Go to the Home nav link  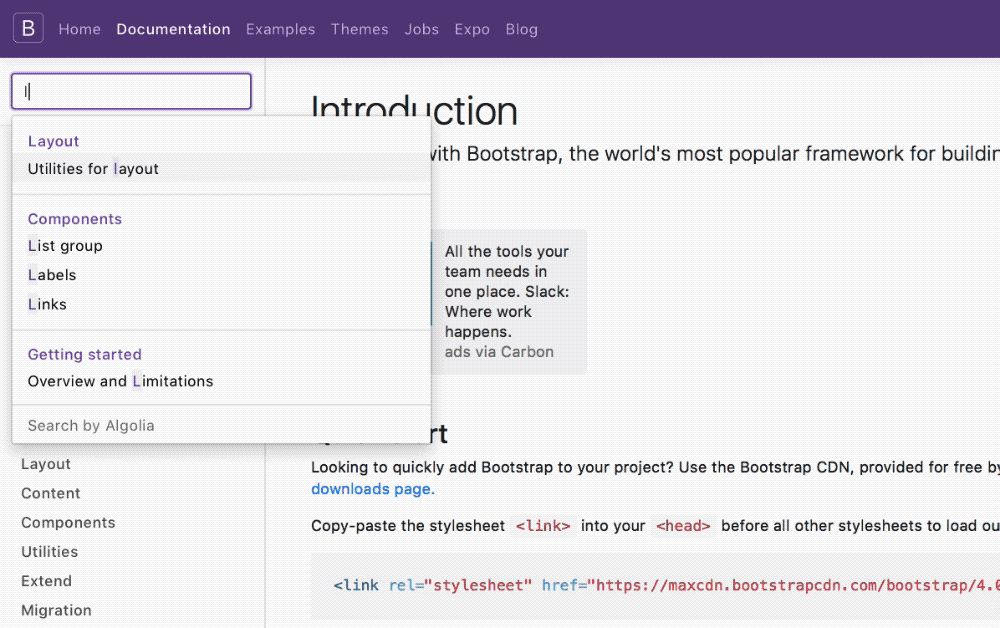pos(80,29)
